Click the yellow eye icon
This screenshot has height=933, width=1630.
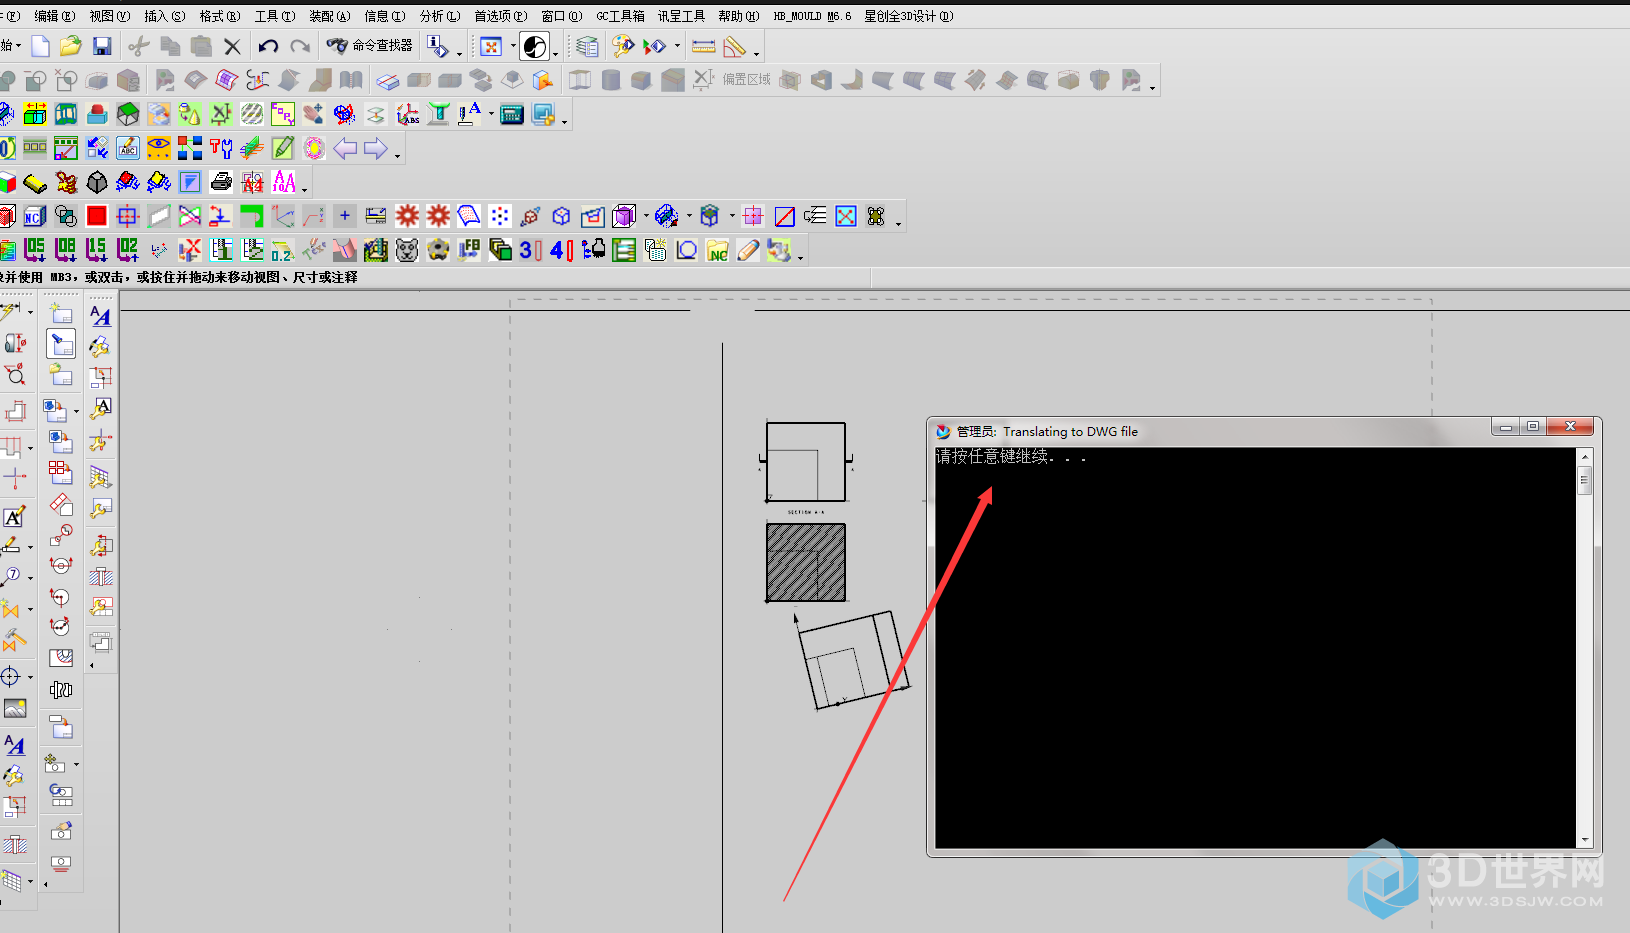(x=159, y=149)
